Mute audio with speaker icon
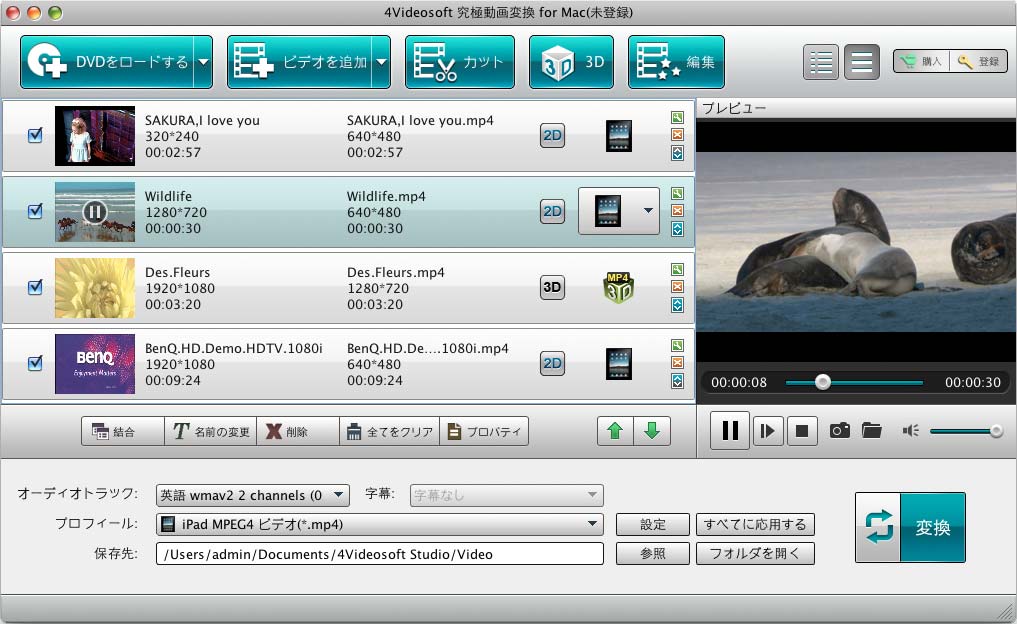This screenshot has width=1017, height=624. 910,431
